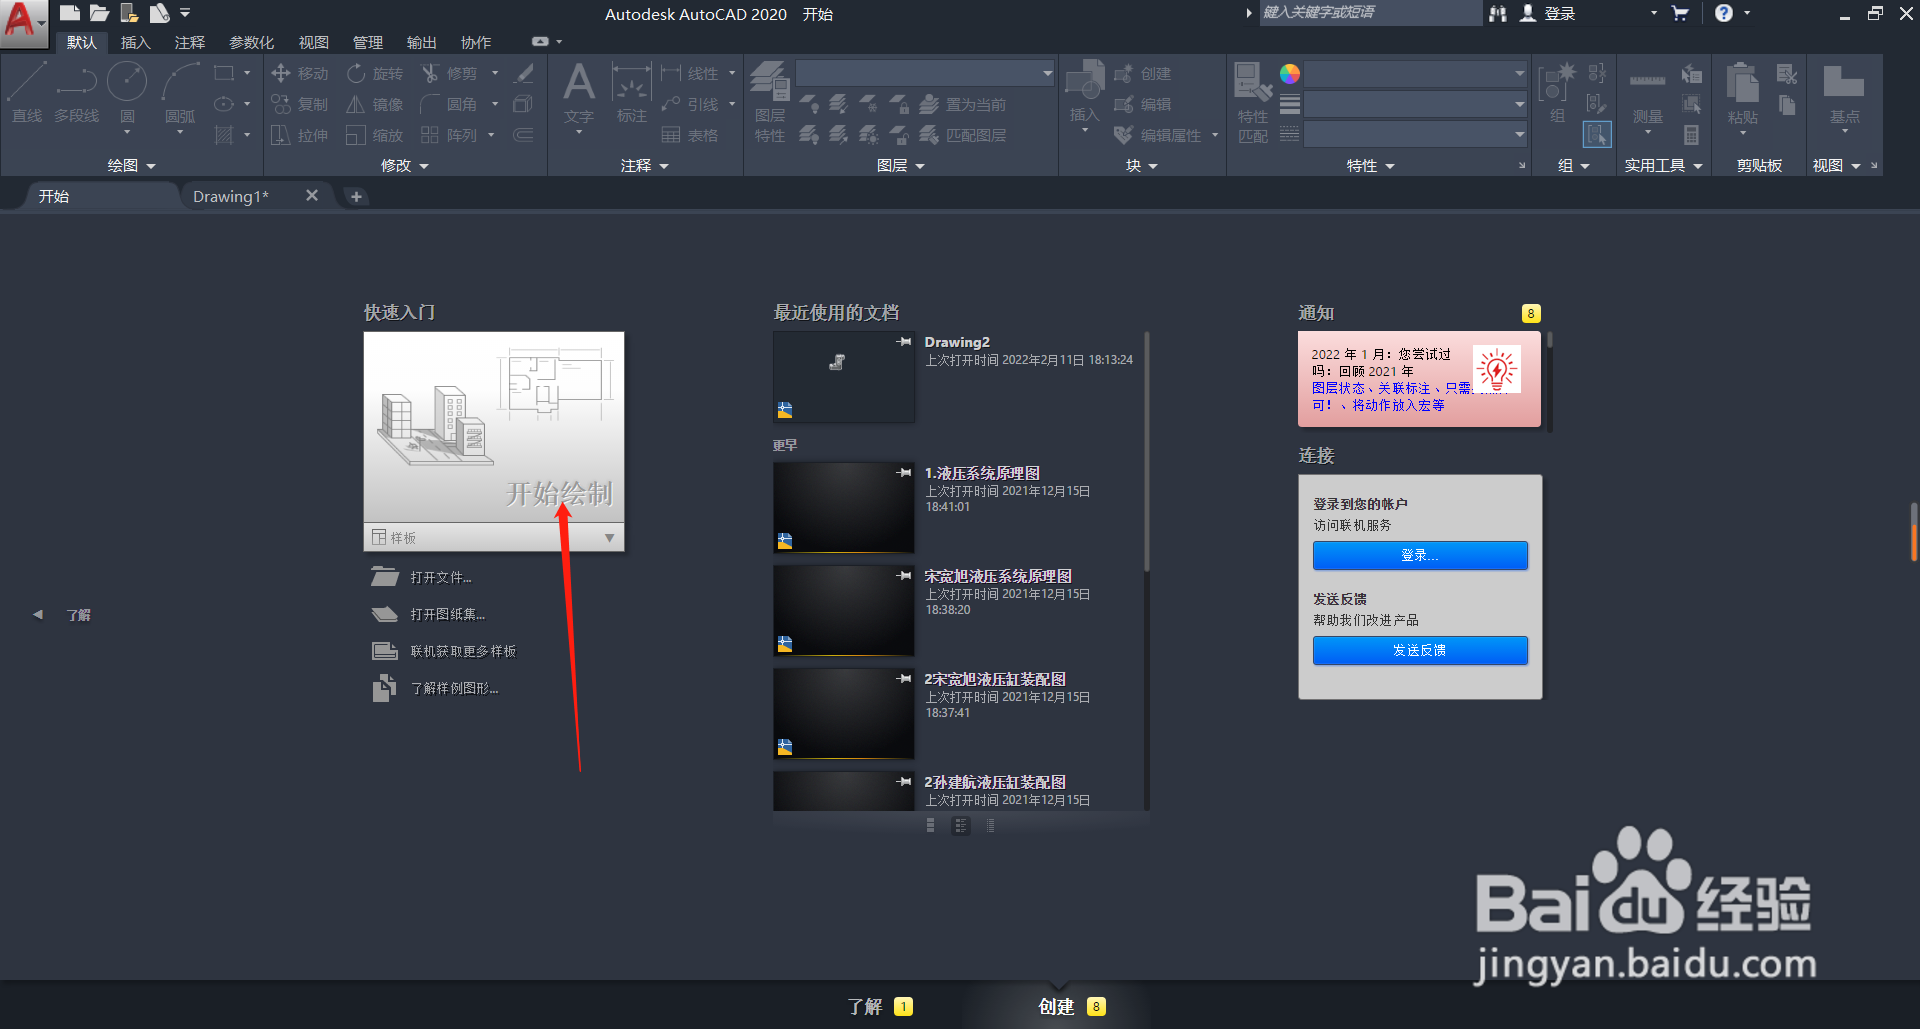Viewport: 1920px width, 1029px height.
Task: Toggle pin for 2宋宽旭液压缸装配图 document
Action: click(x=904, y=679)
